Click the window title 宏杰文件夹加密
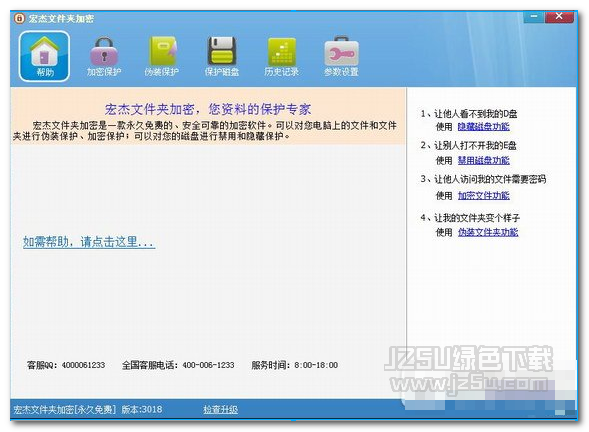 click(61, 18)
